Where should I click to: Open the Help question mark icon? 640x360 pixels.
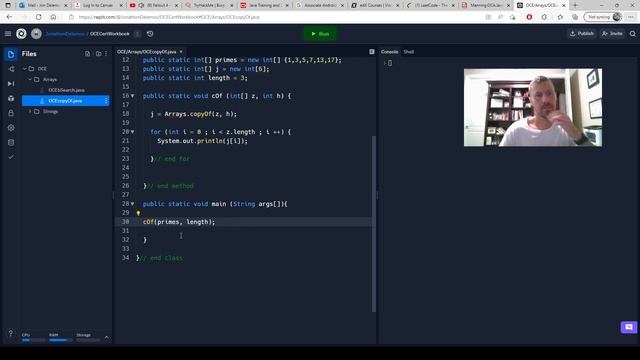point(11,333)
